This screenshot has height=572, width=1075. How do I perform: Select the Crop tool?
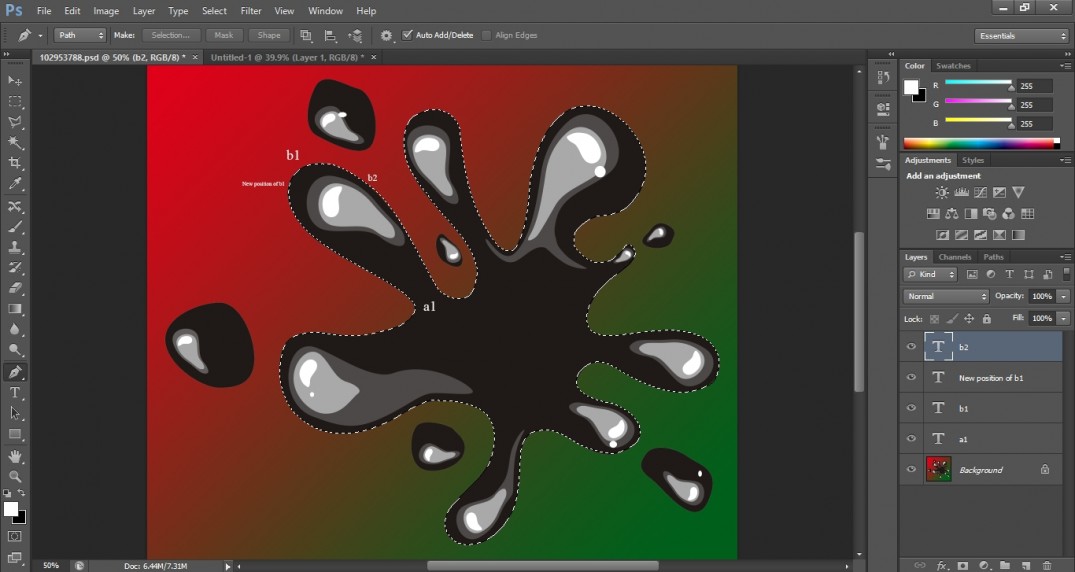[15, 163]
